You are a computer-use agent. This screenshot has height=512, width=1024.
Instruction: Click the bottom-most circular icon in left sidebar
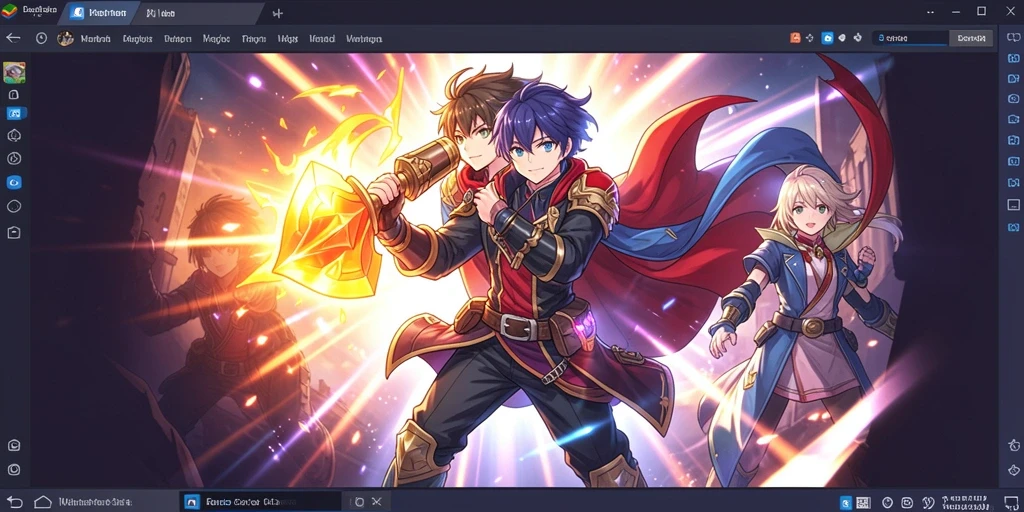tap(14, 470)
